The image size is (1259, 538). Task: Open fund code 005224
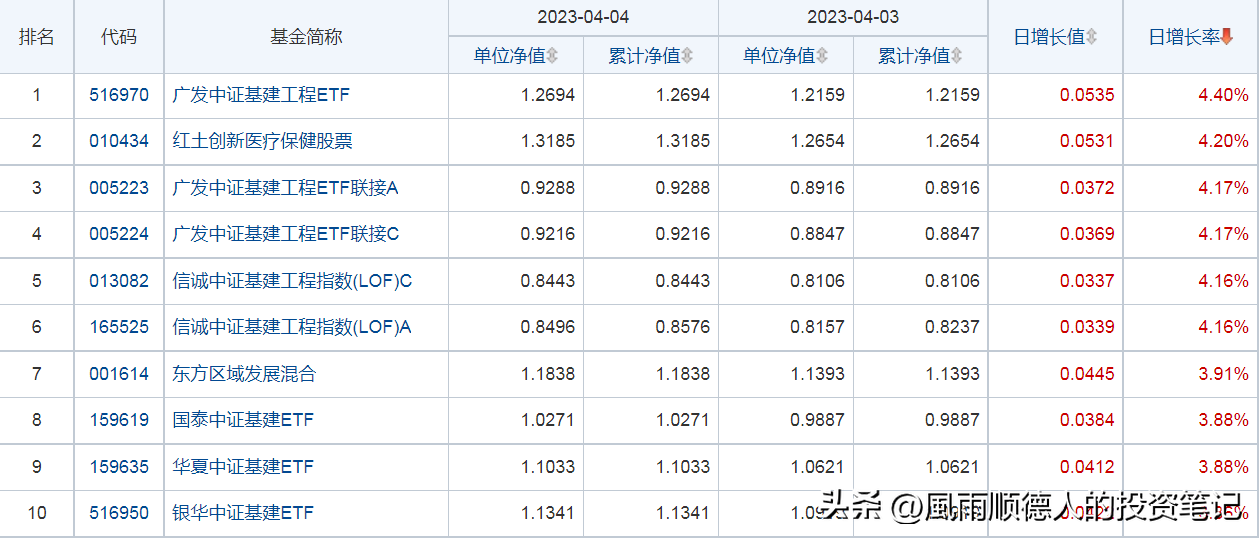pos(119,234)
